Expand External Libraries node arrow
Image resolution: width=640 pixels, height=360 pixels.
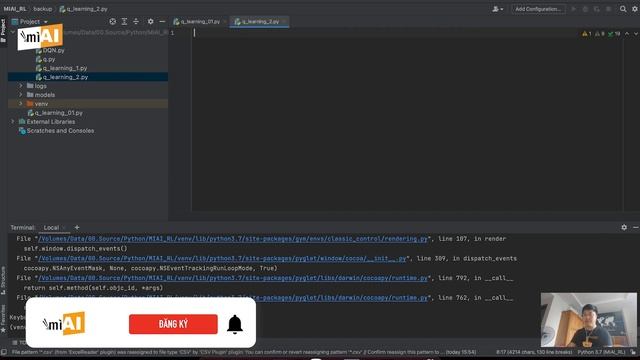(x=13, y=122)
